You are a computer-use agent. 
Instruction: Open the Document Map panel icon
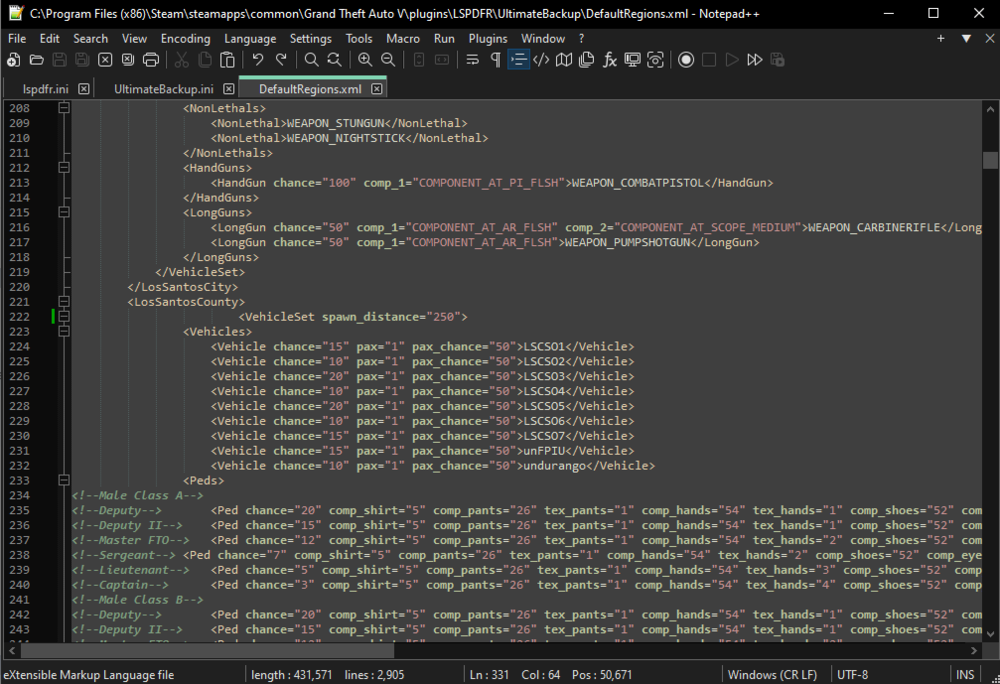point(563,60)
